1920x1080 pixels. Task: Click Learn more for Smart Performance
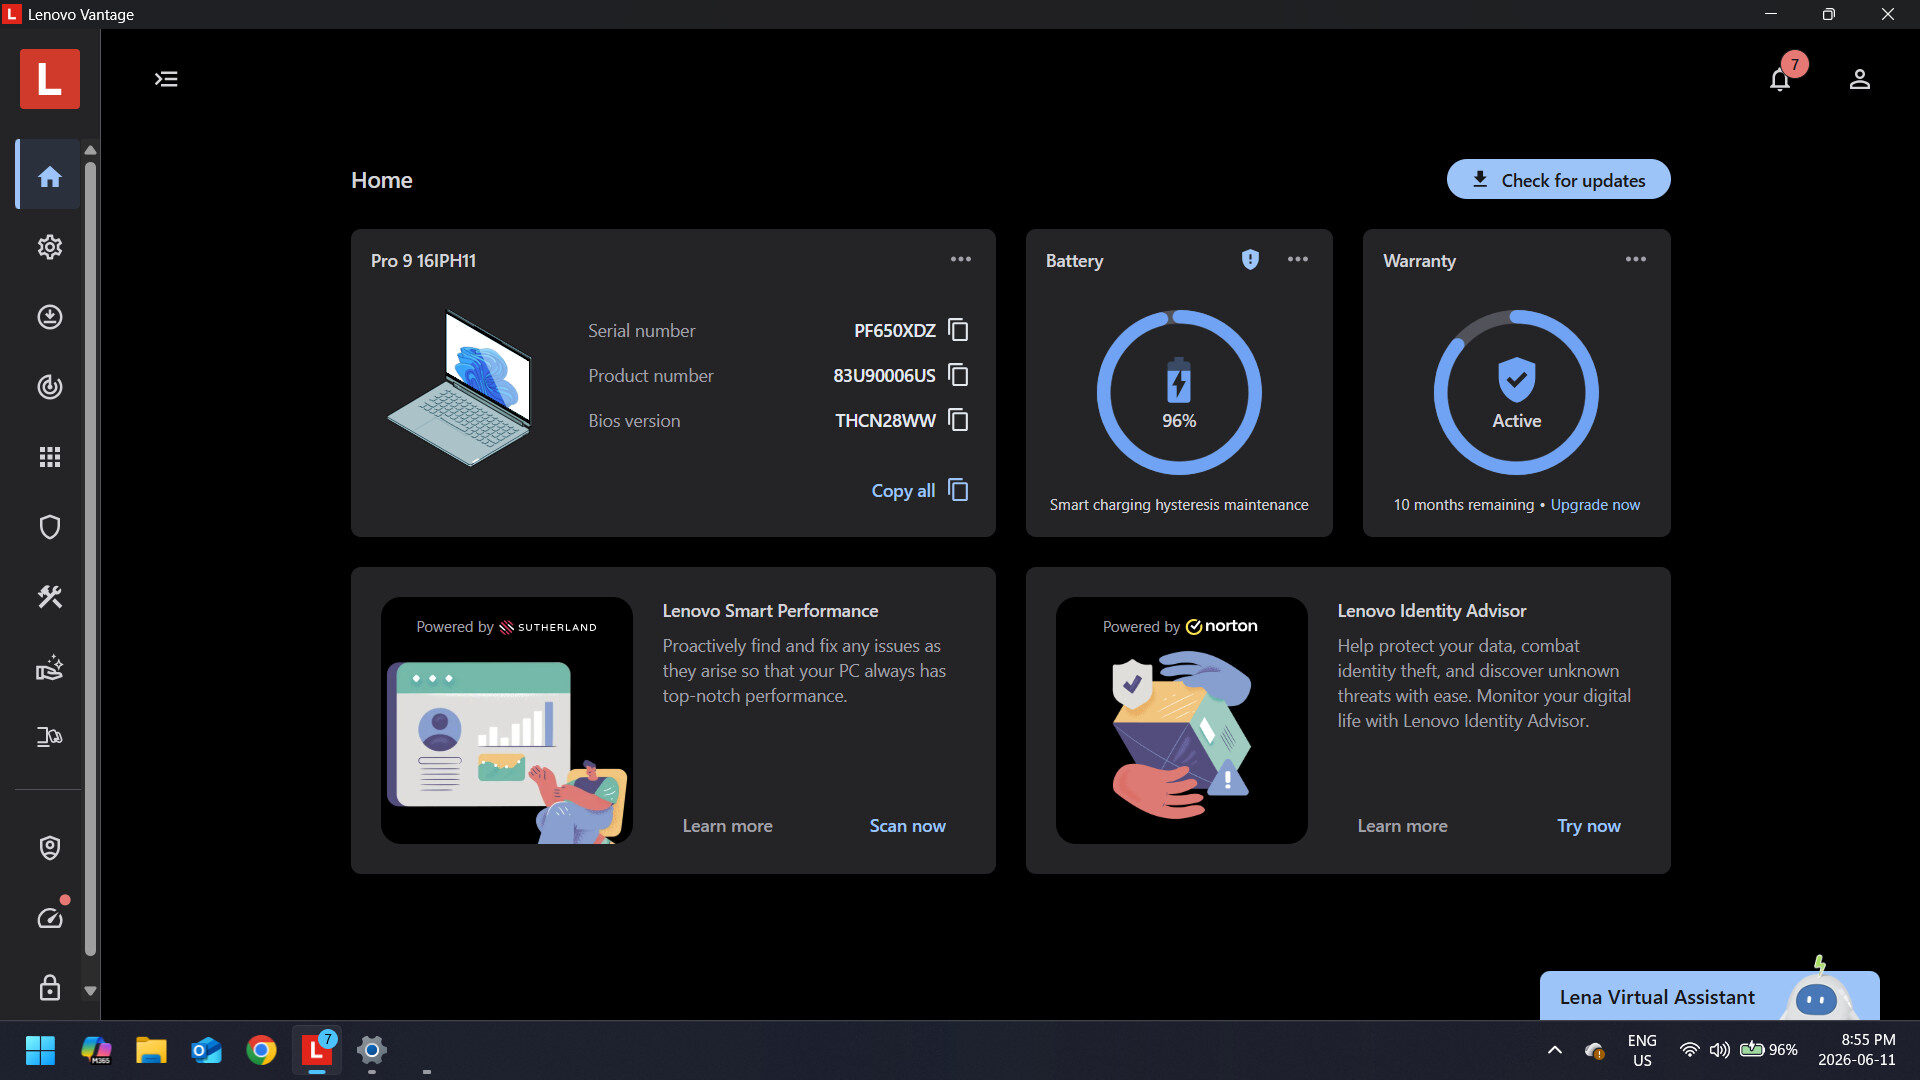coord(727,826)
